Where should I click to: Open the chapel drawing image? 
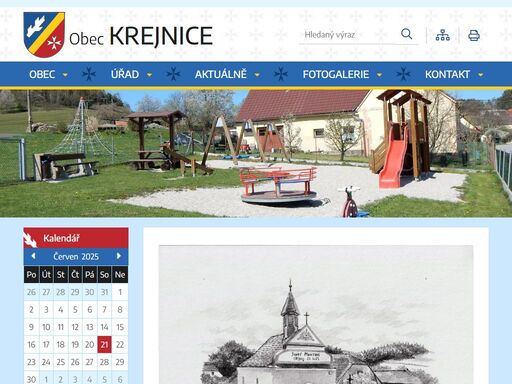coord(316,315)
